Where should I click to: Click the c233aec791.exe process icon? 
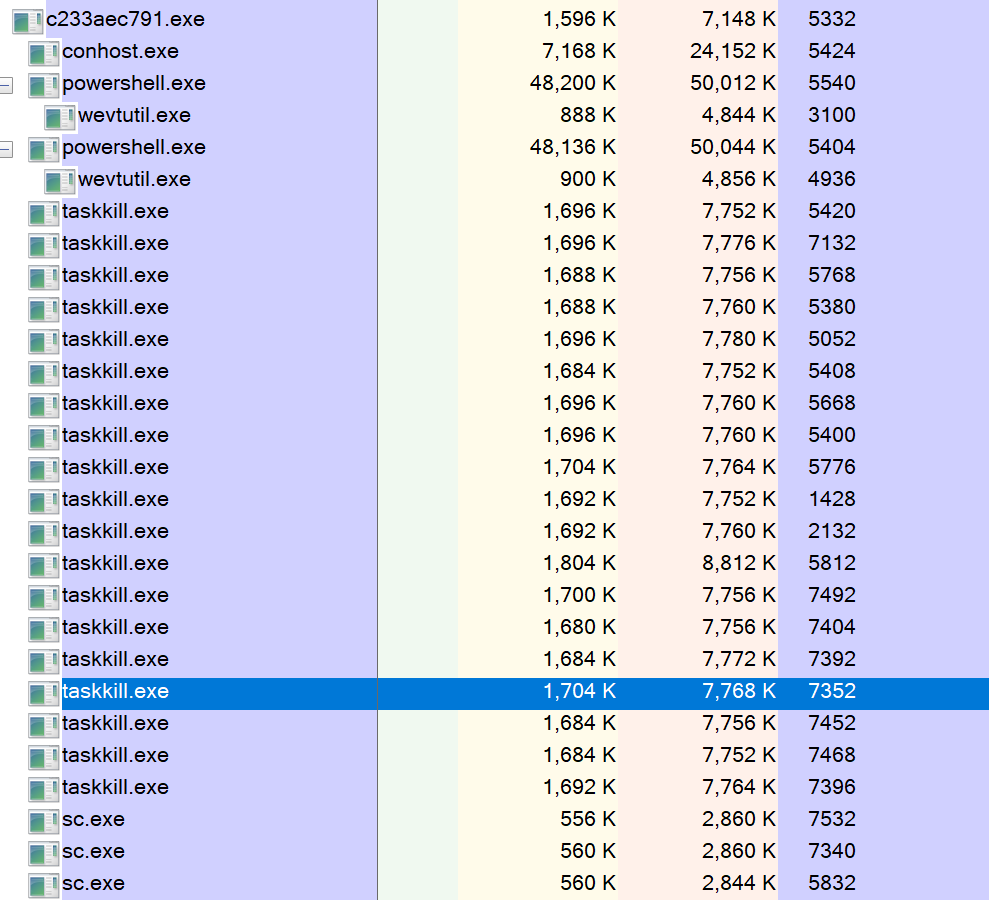click(26, 18)
